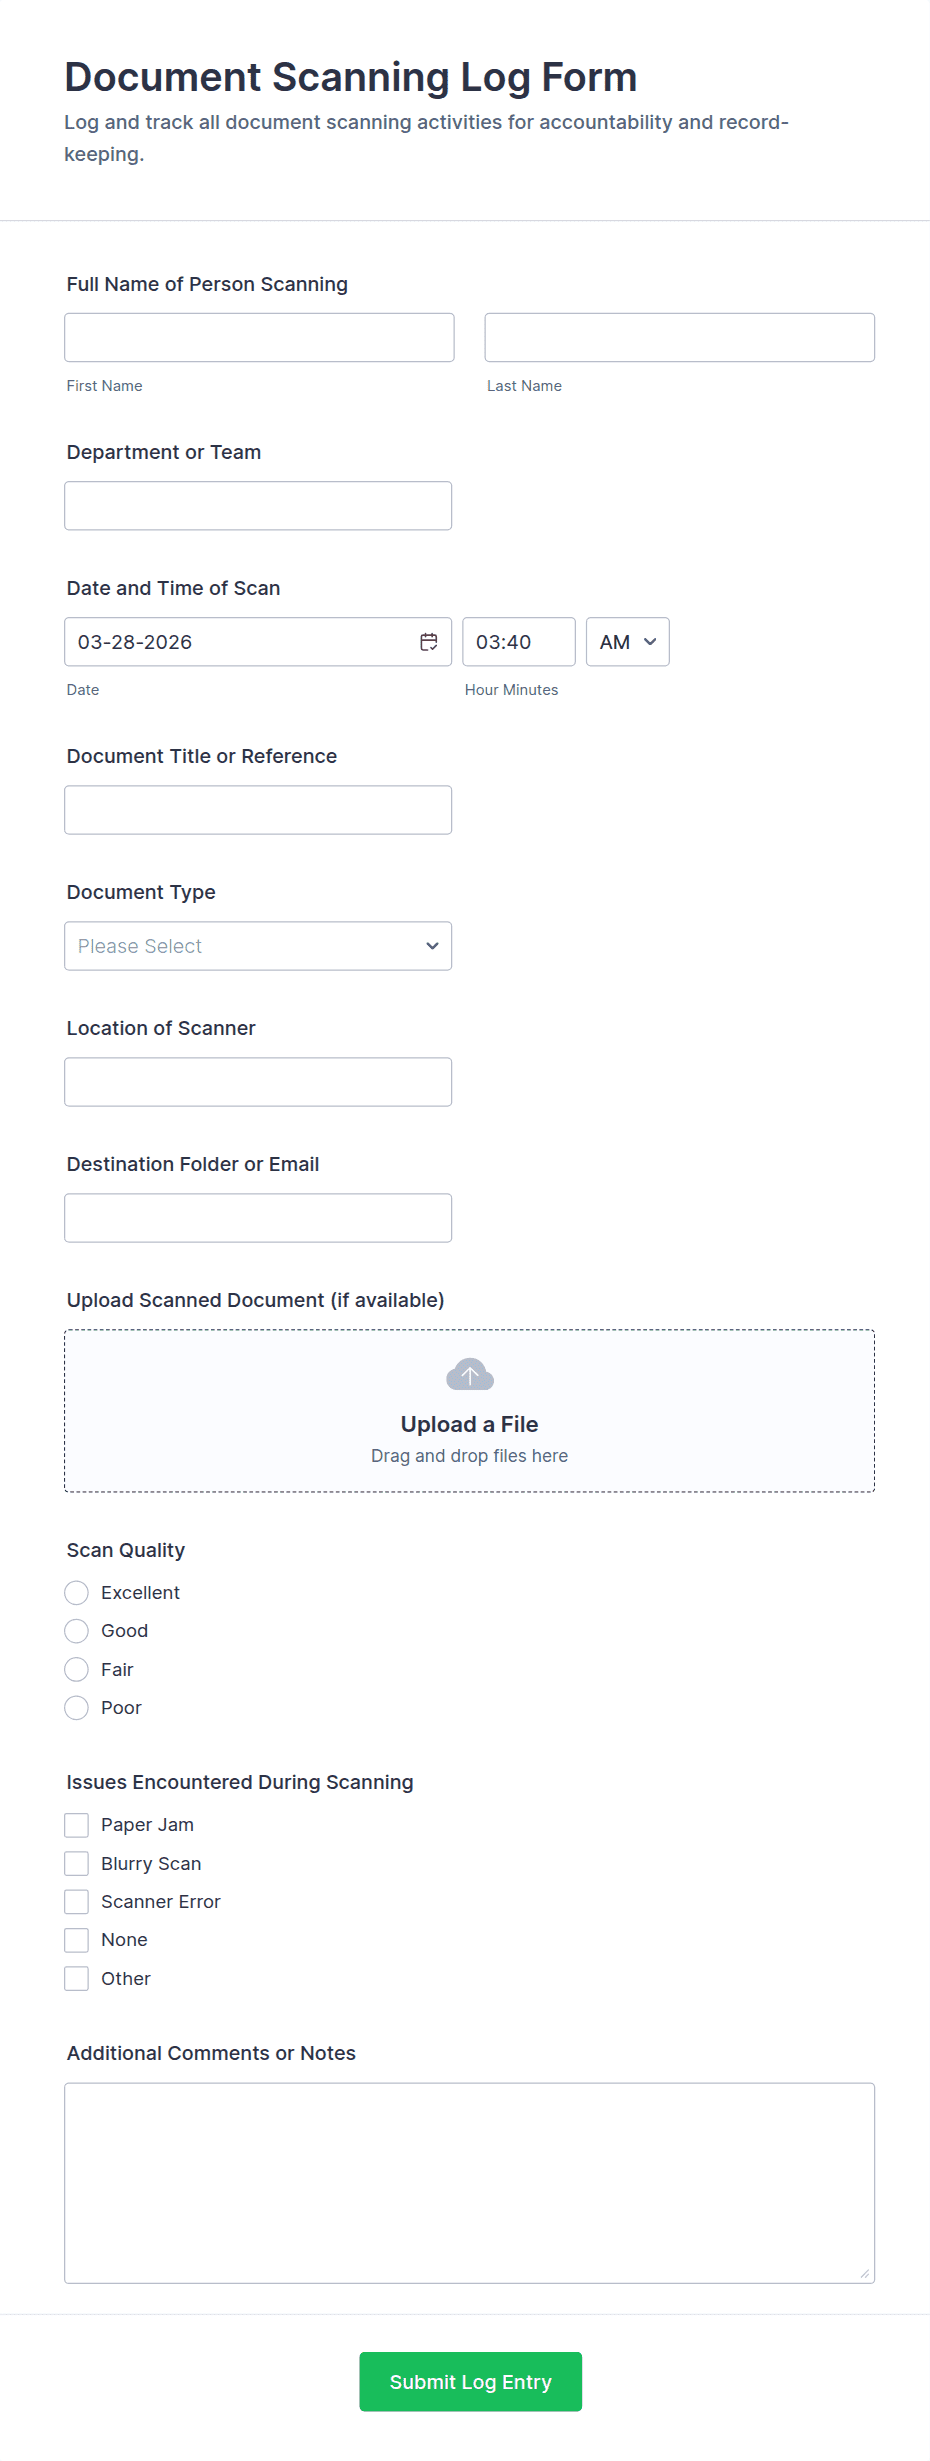Tick the Blurry Scan checkbox
The width and height of the screenshot is (930, 2461).
[77, 1864]
